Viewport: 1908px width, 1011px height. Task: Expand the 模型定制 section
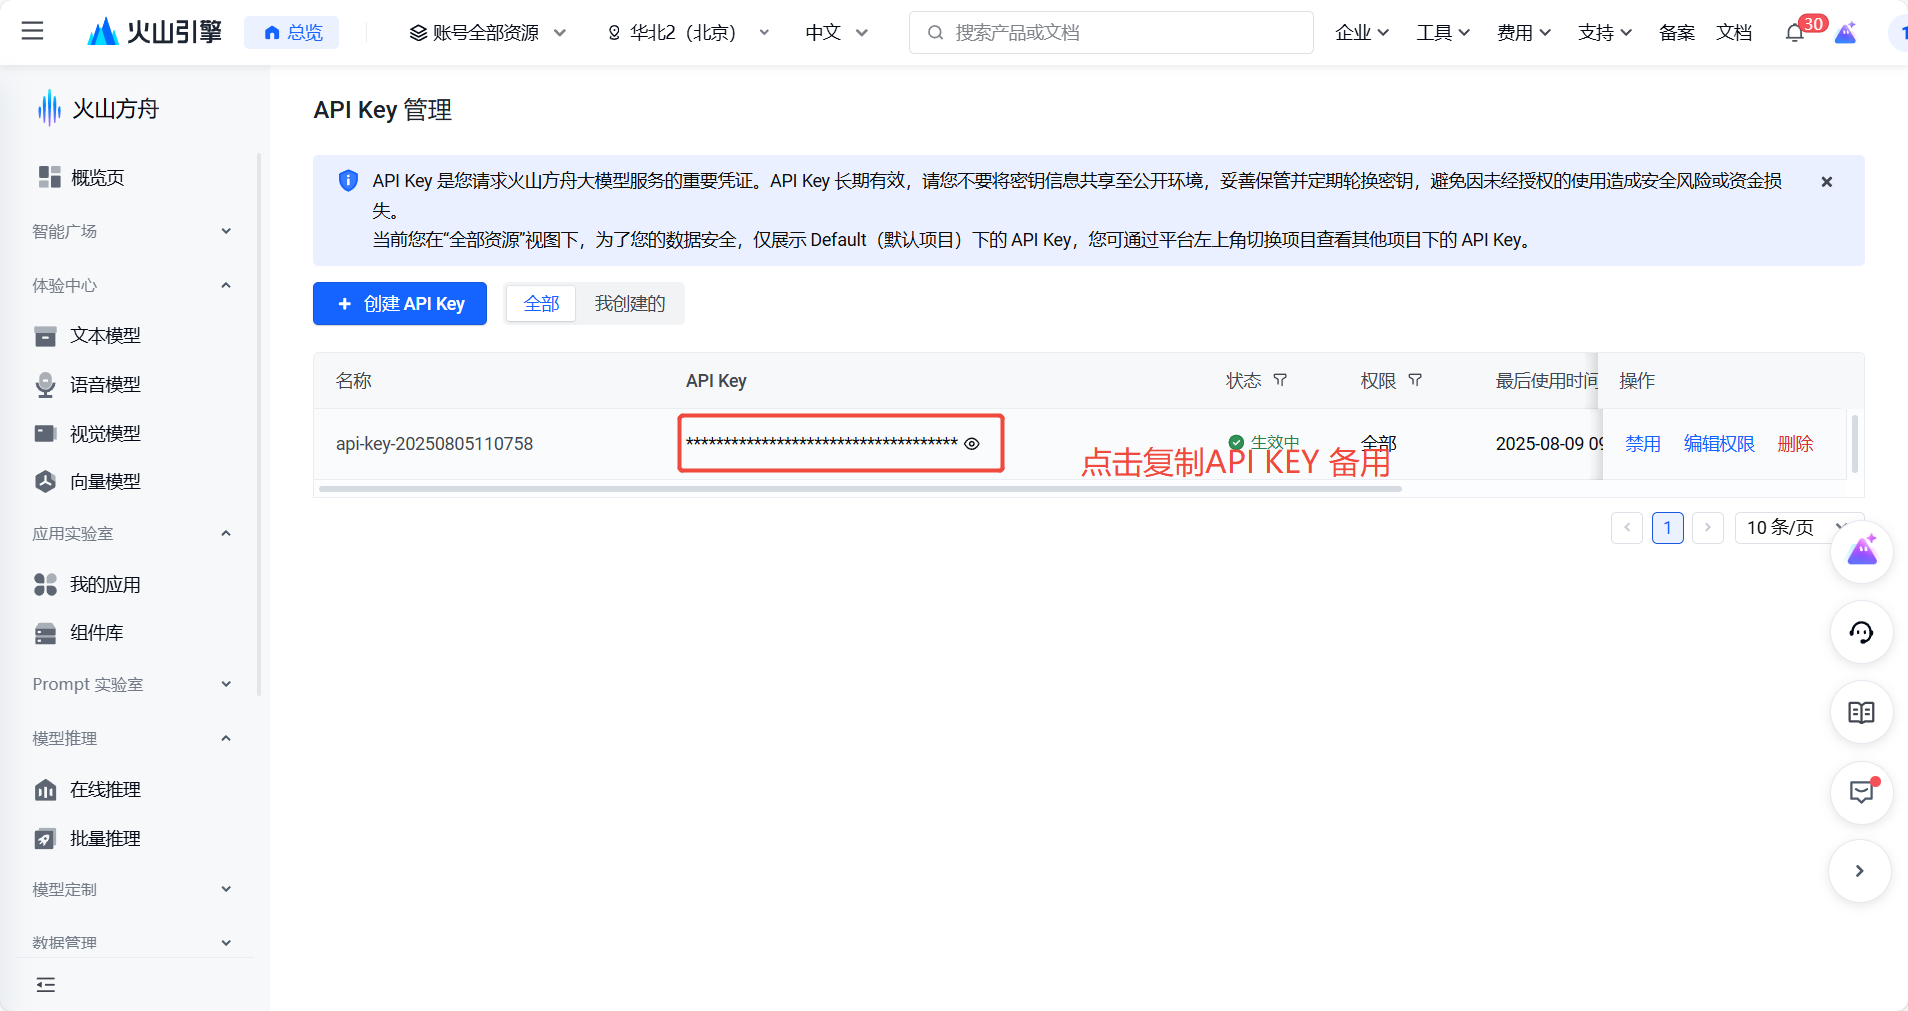tap(131, 889)
